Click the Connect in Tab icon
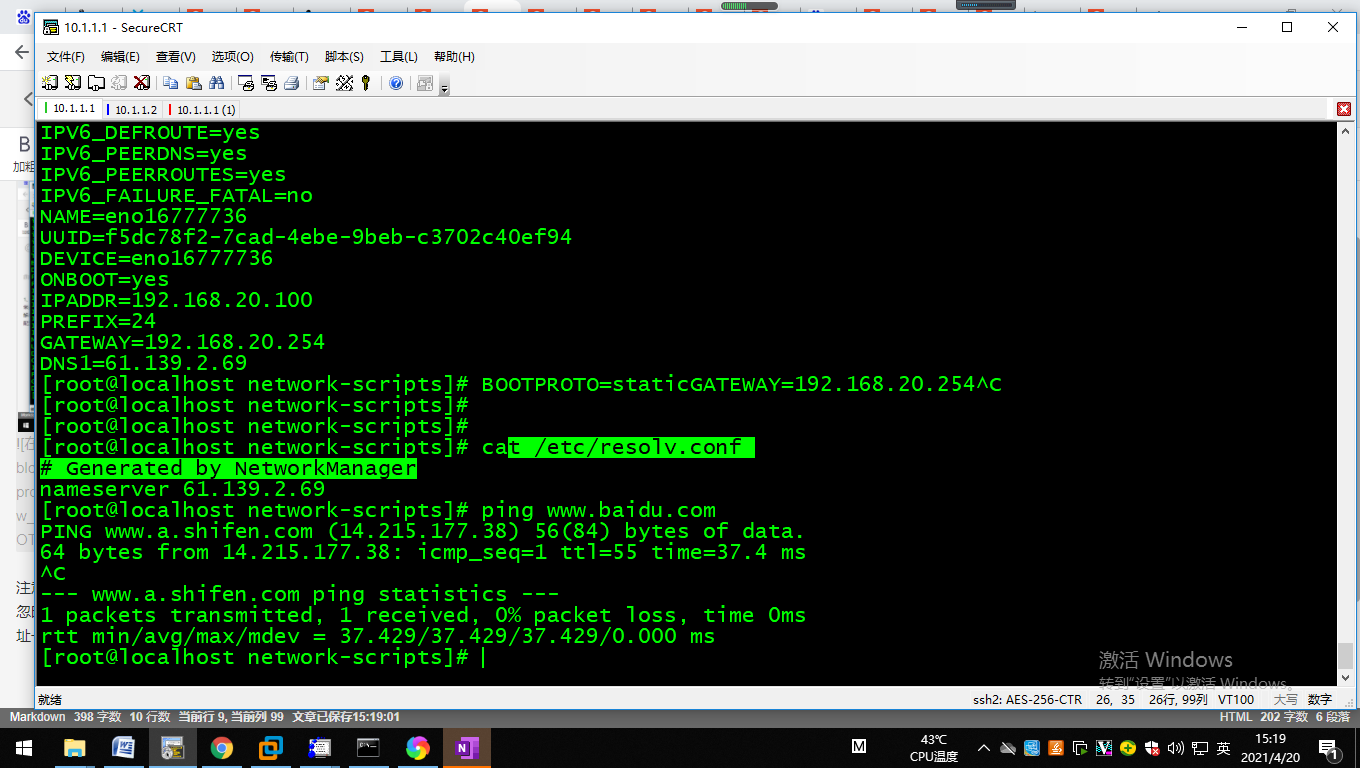The height and width of the screenshot is (768, 1360). tap(96, 83)
